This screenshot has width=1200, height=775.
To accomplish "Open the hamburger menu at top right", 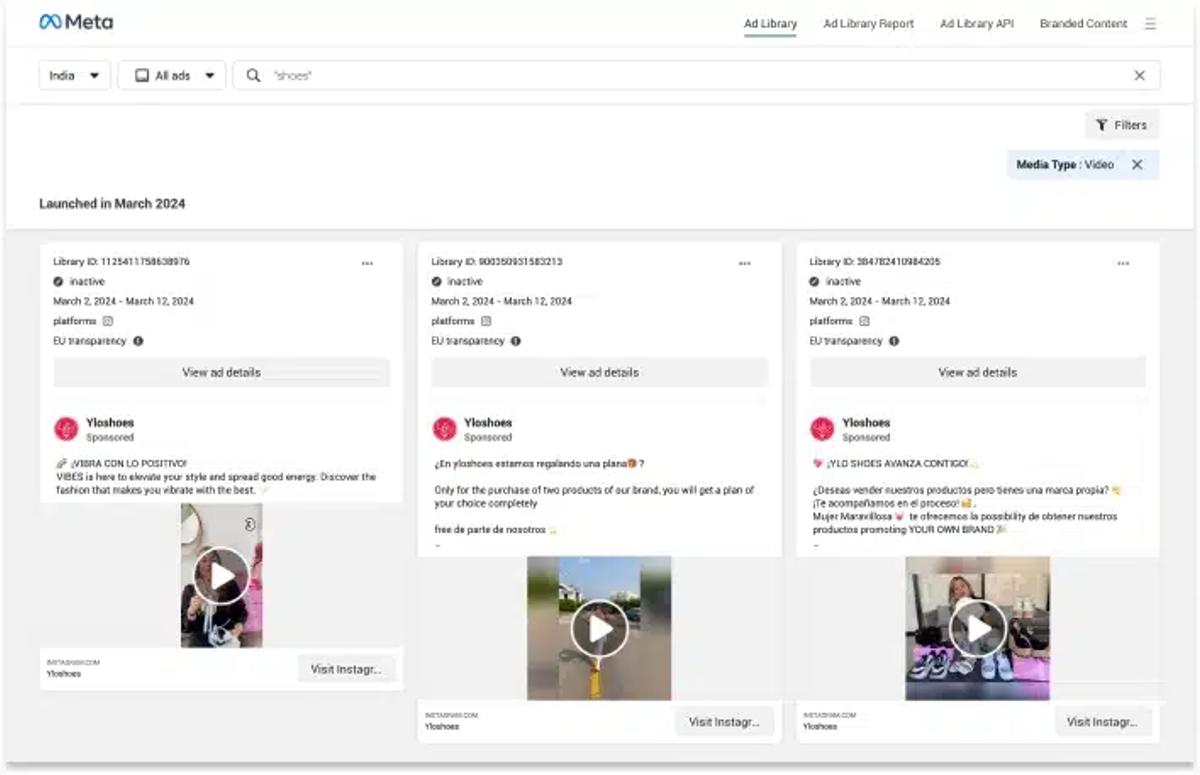I will (1150, 23).
